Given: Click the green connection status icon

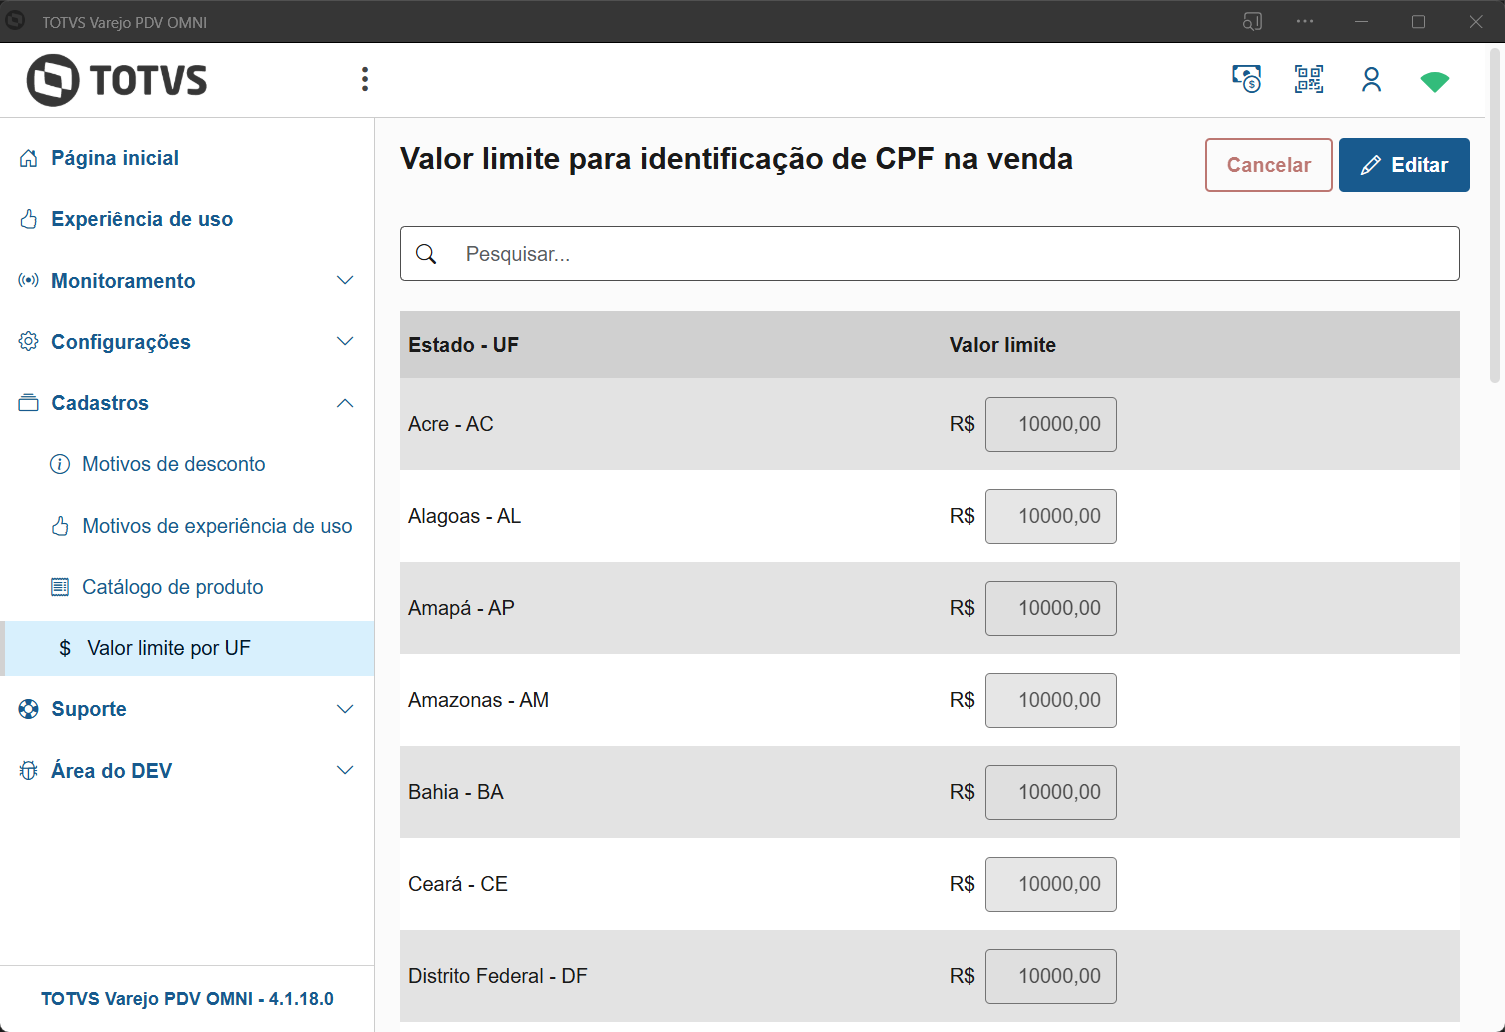Looking at the screenshot, I should tap(1434, 81).
